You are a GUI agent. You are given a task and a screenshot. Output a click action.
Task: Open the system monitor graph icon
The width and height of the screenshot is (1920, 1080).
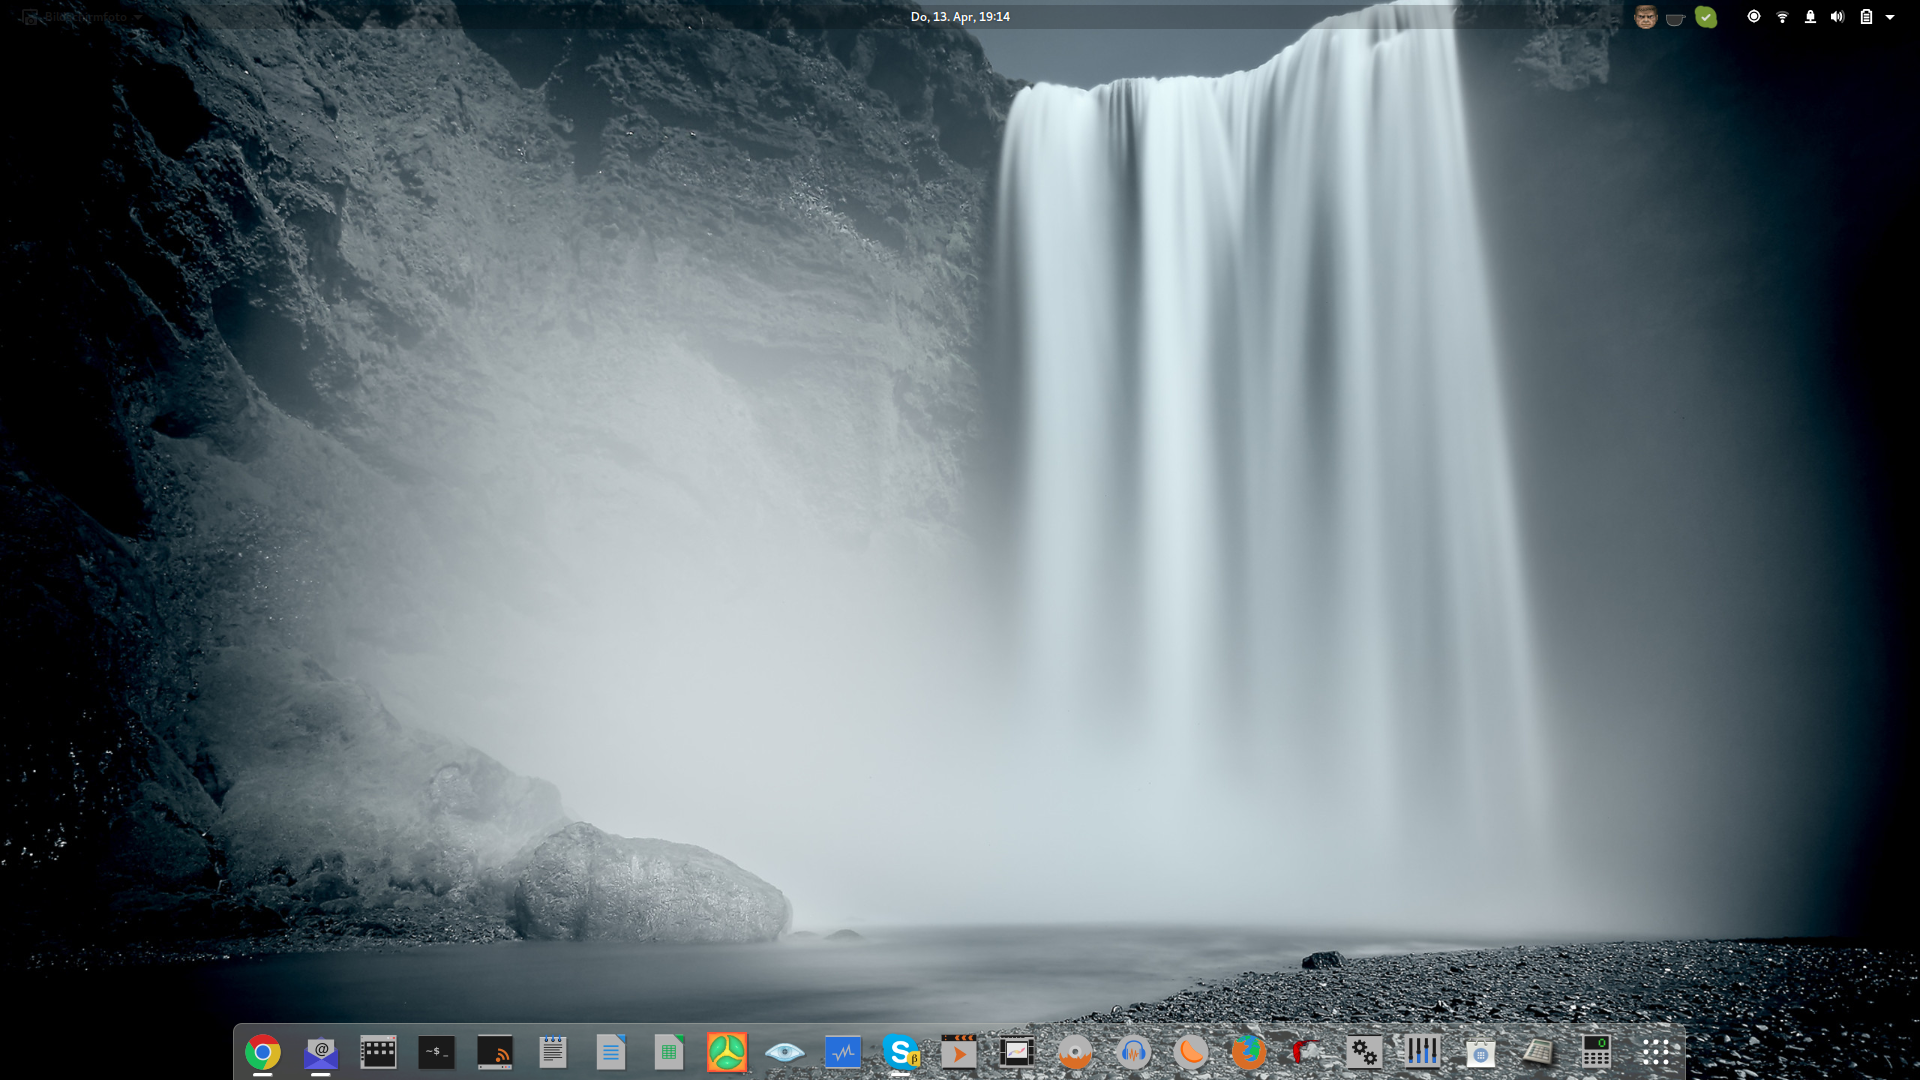[x=842, y=1052]
